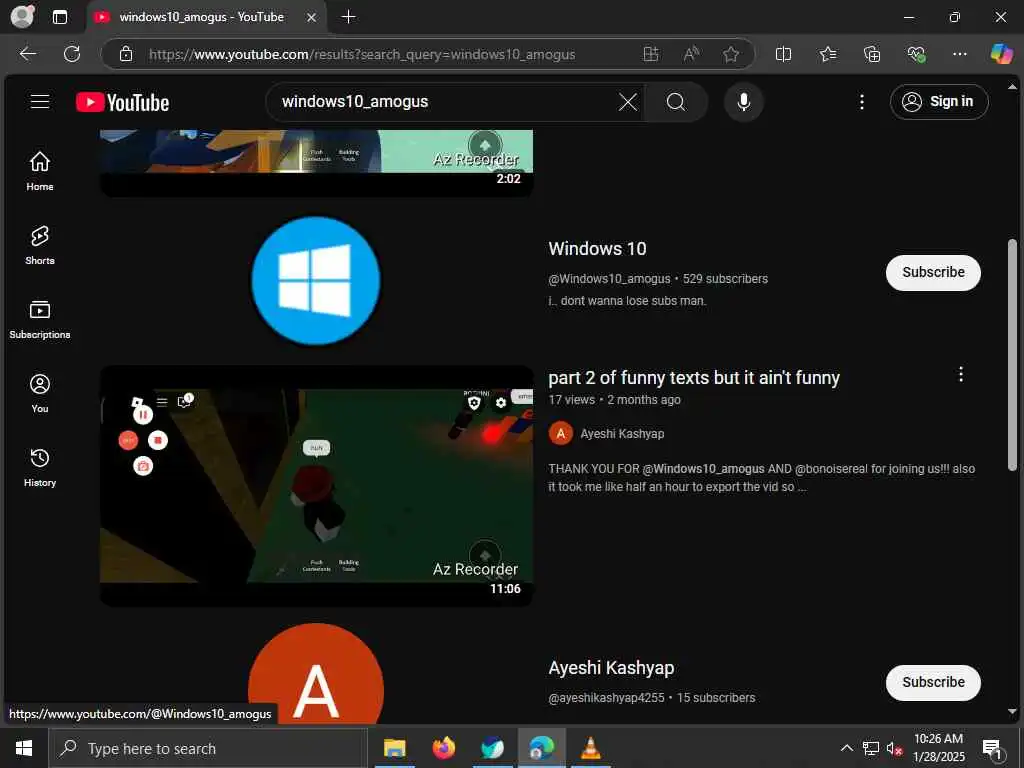
Task: Click the browser address bar URL
Action: point(362,54)
